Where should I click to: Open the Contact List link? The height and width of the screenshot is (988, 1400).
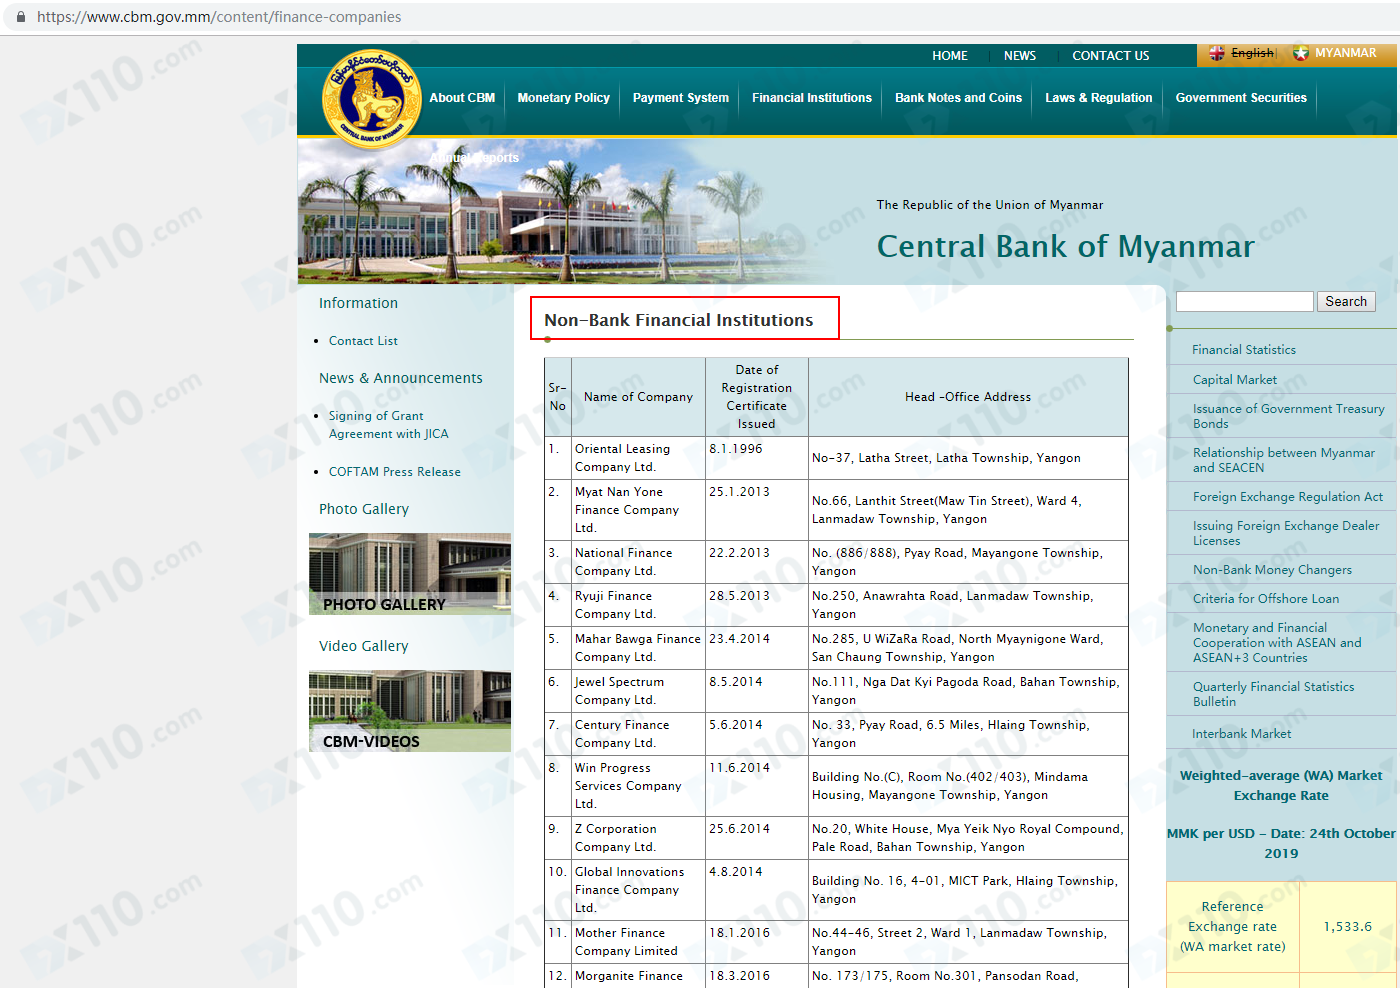click(363, 341)
